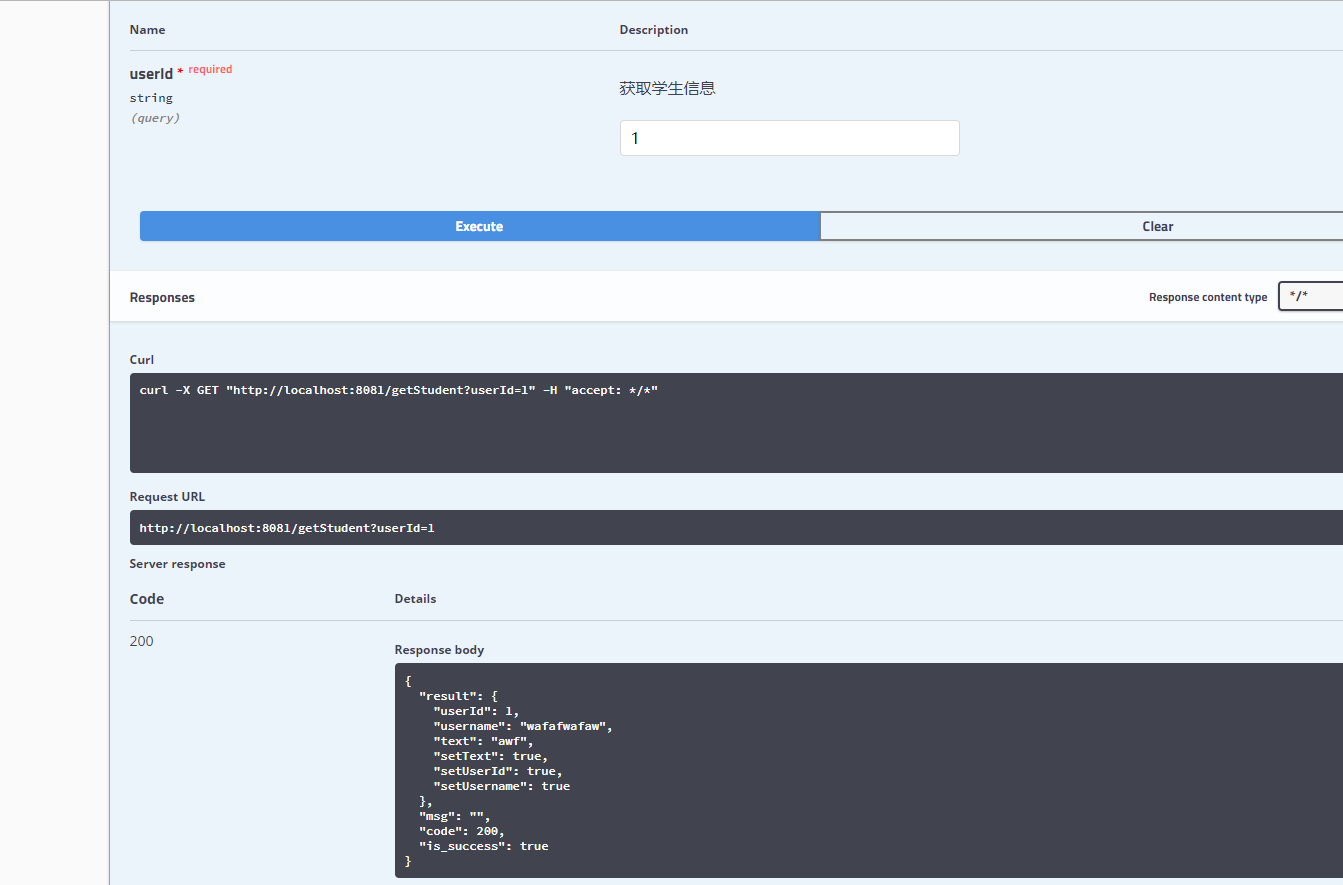Click the Name column header
Viewport: 1343px width, 885px height.
pyautogui.click(x=147, y=30)
